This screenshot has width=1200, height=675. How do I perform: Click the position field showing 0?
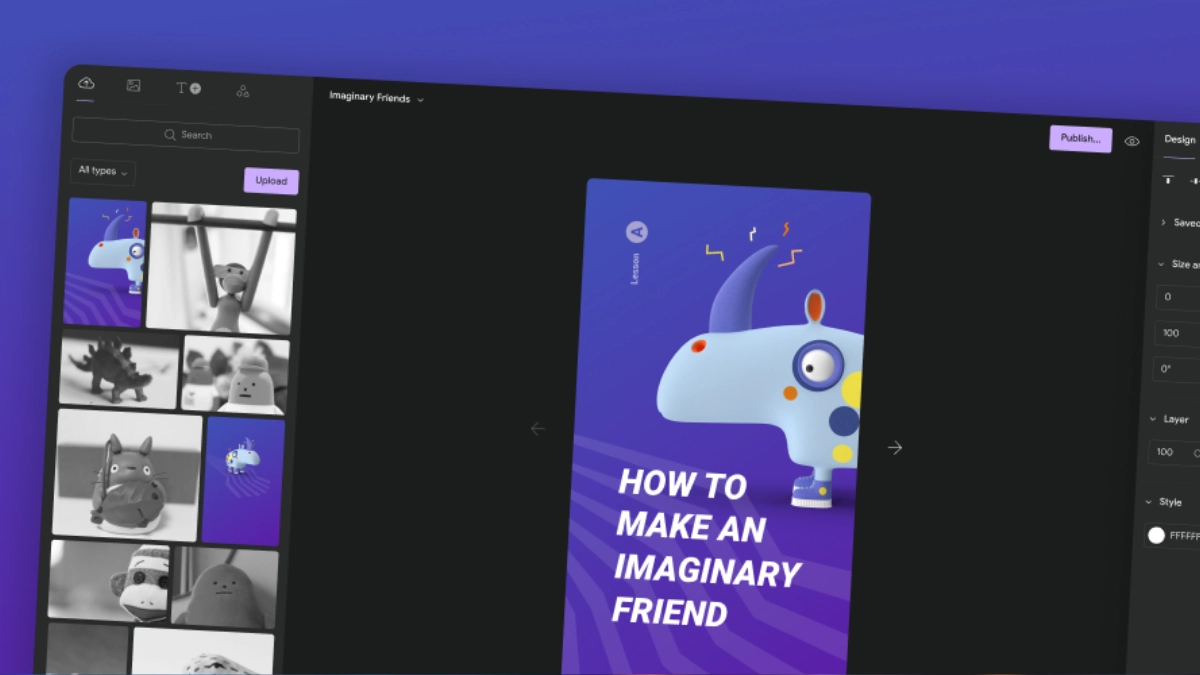(x=1178, y=297)
